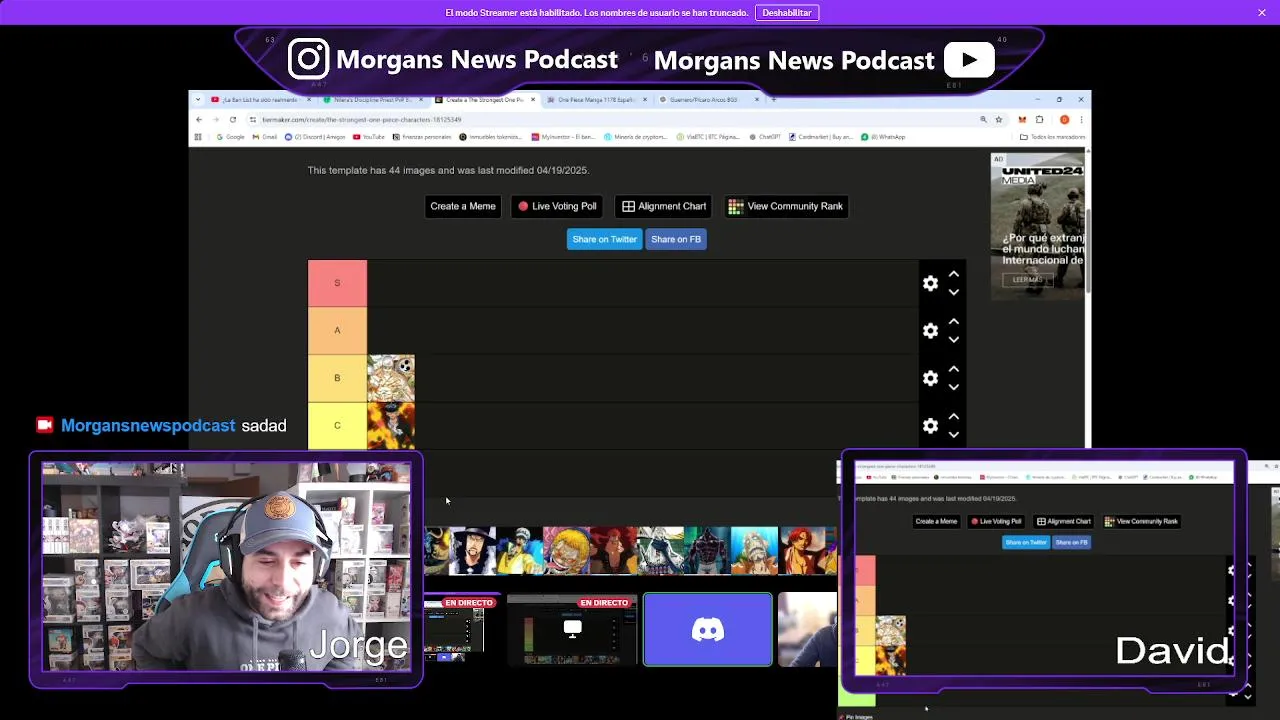The image size is (1280, 720).
Task: Select the orange A tier label
Action: tap(337, 330)
